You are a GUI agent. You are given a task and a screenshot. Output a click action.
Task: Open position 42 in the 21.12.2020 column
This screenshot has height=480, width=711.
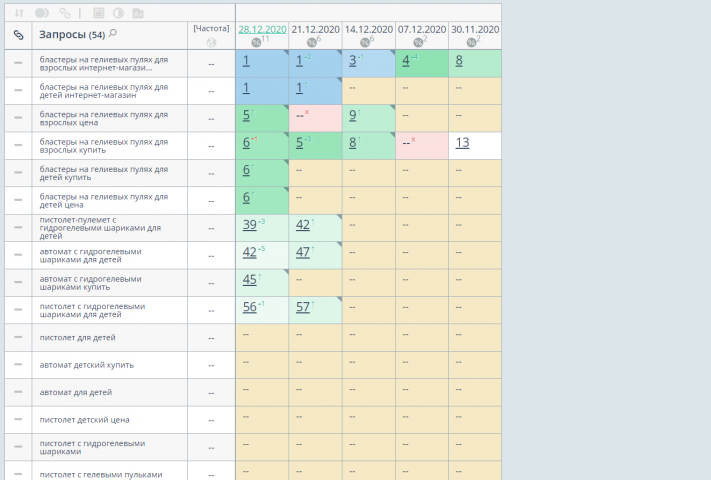pos(302,225)
